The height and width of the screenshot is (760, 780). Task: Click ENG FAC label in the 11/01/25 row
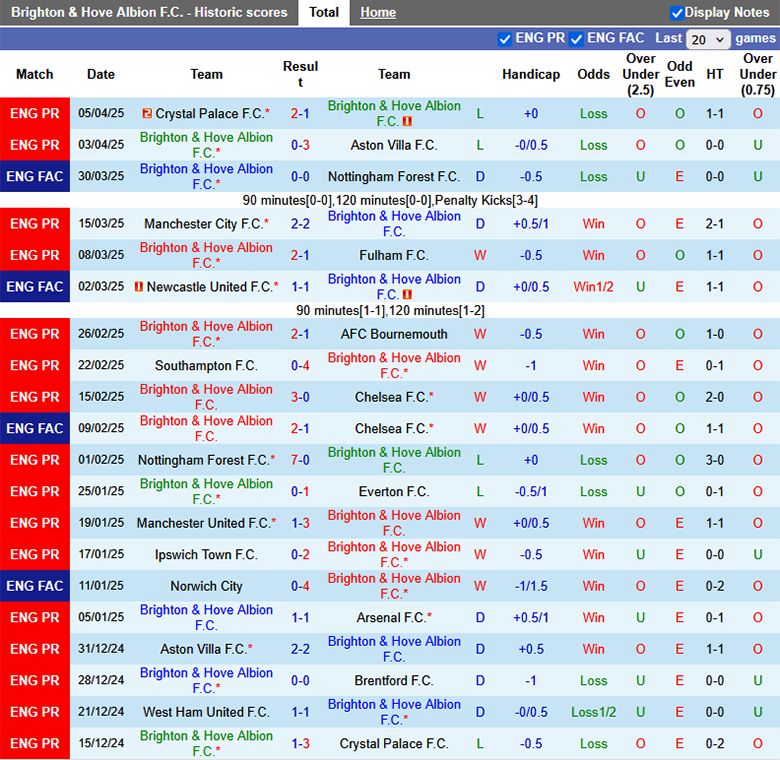(35, 586)
